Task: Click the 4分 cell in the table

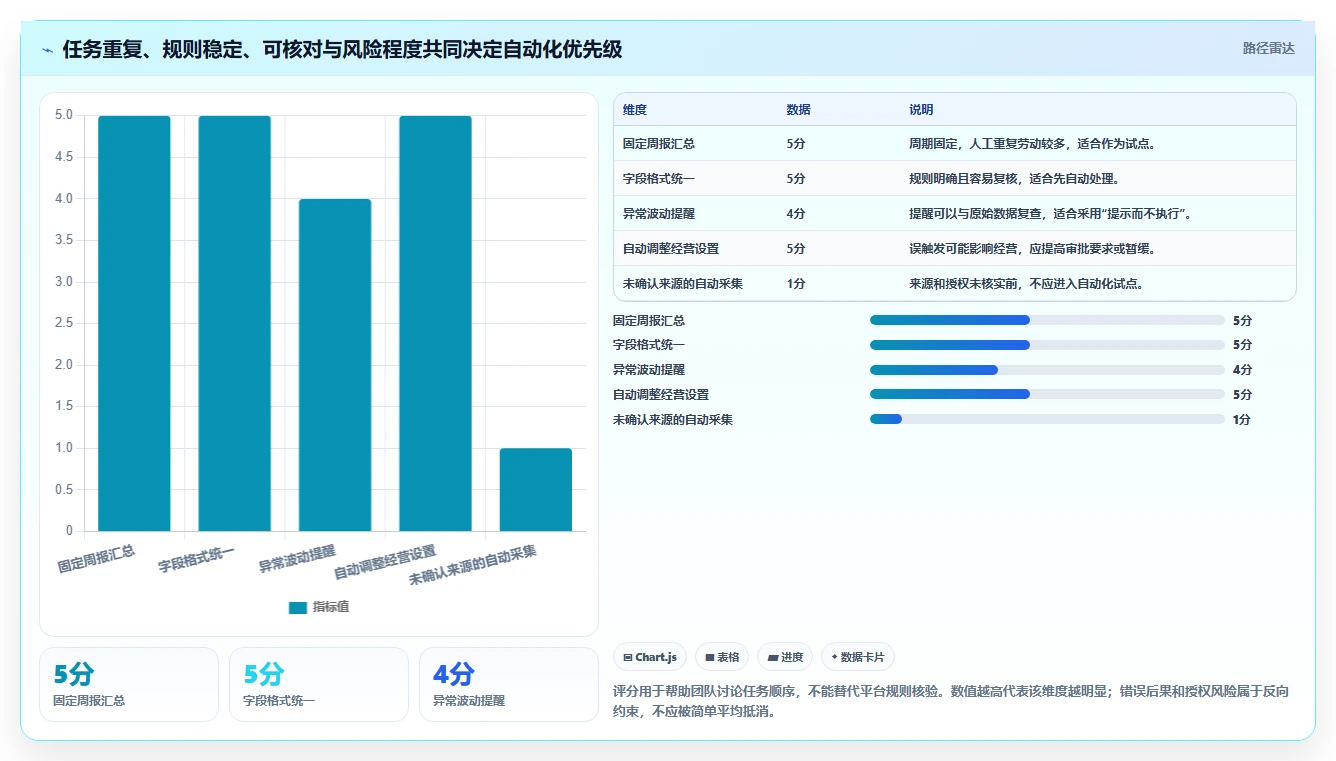Action: coord(796,214)
